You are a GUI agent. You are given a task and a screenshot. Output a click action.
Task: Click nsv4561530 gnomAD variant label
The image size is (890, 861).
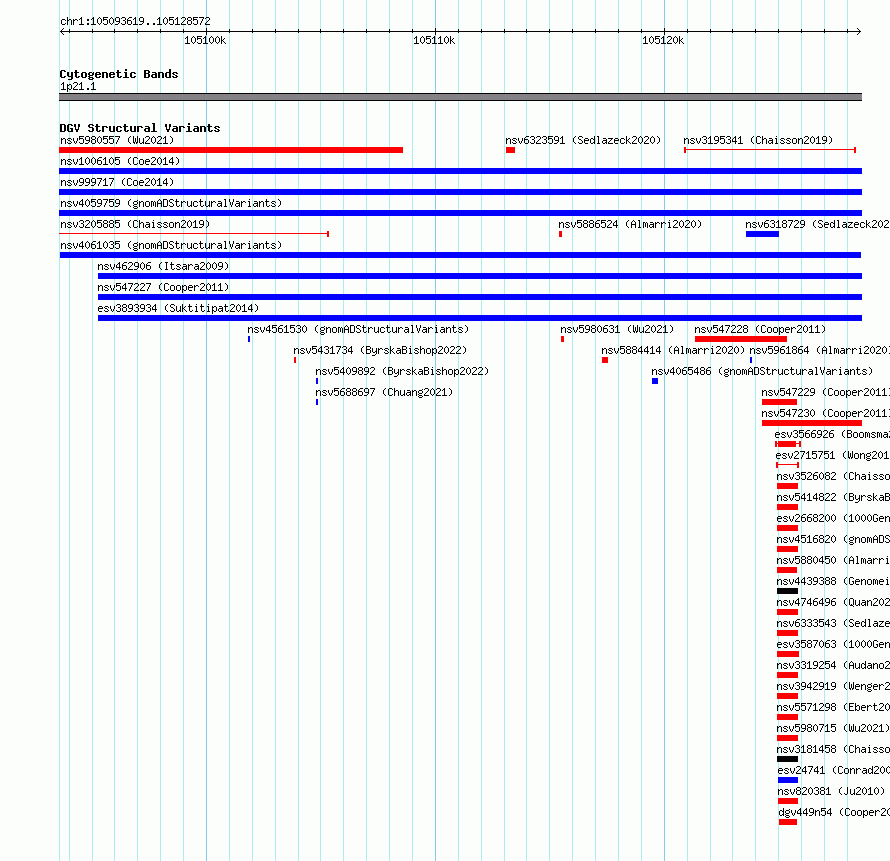358,329
